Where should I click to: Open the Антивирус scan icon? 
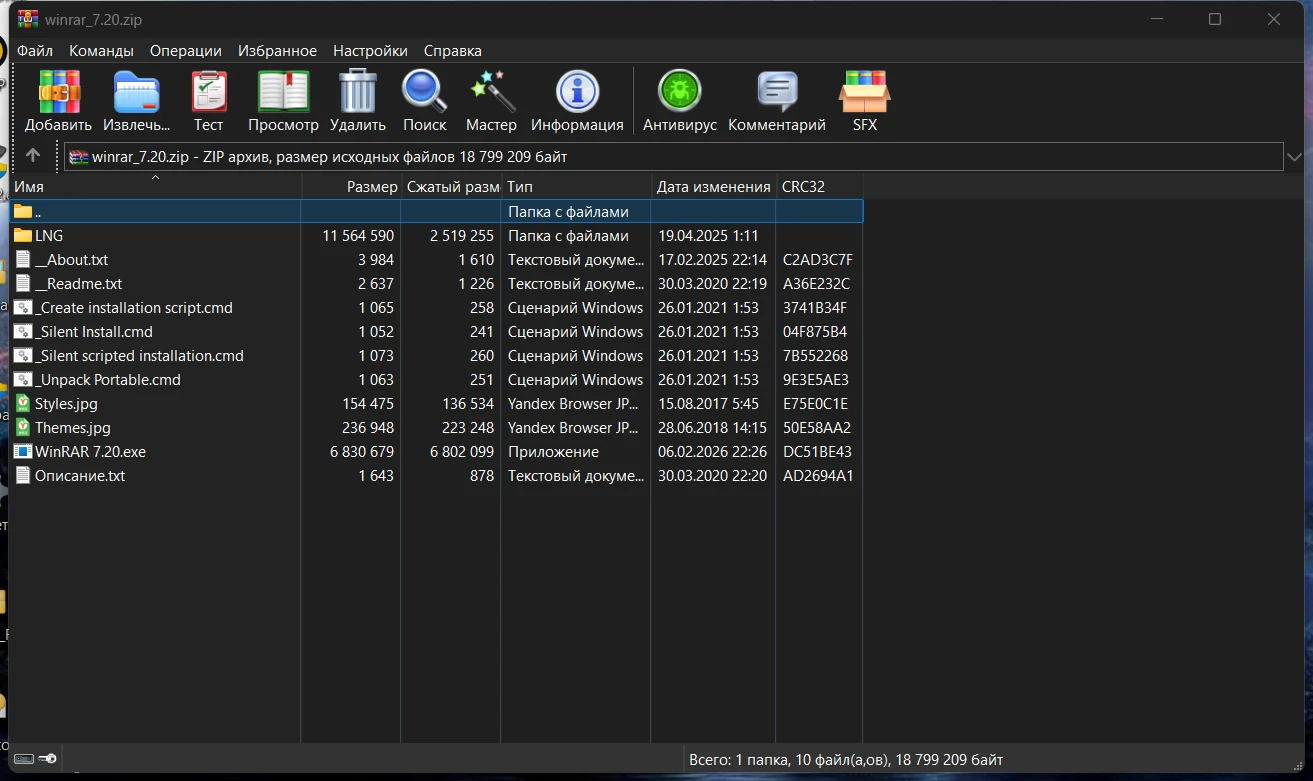coord(679,93)
